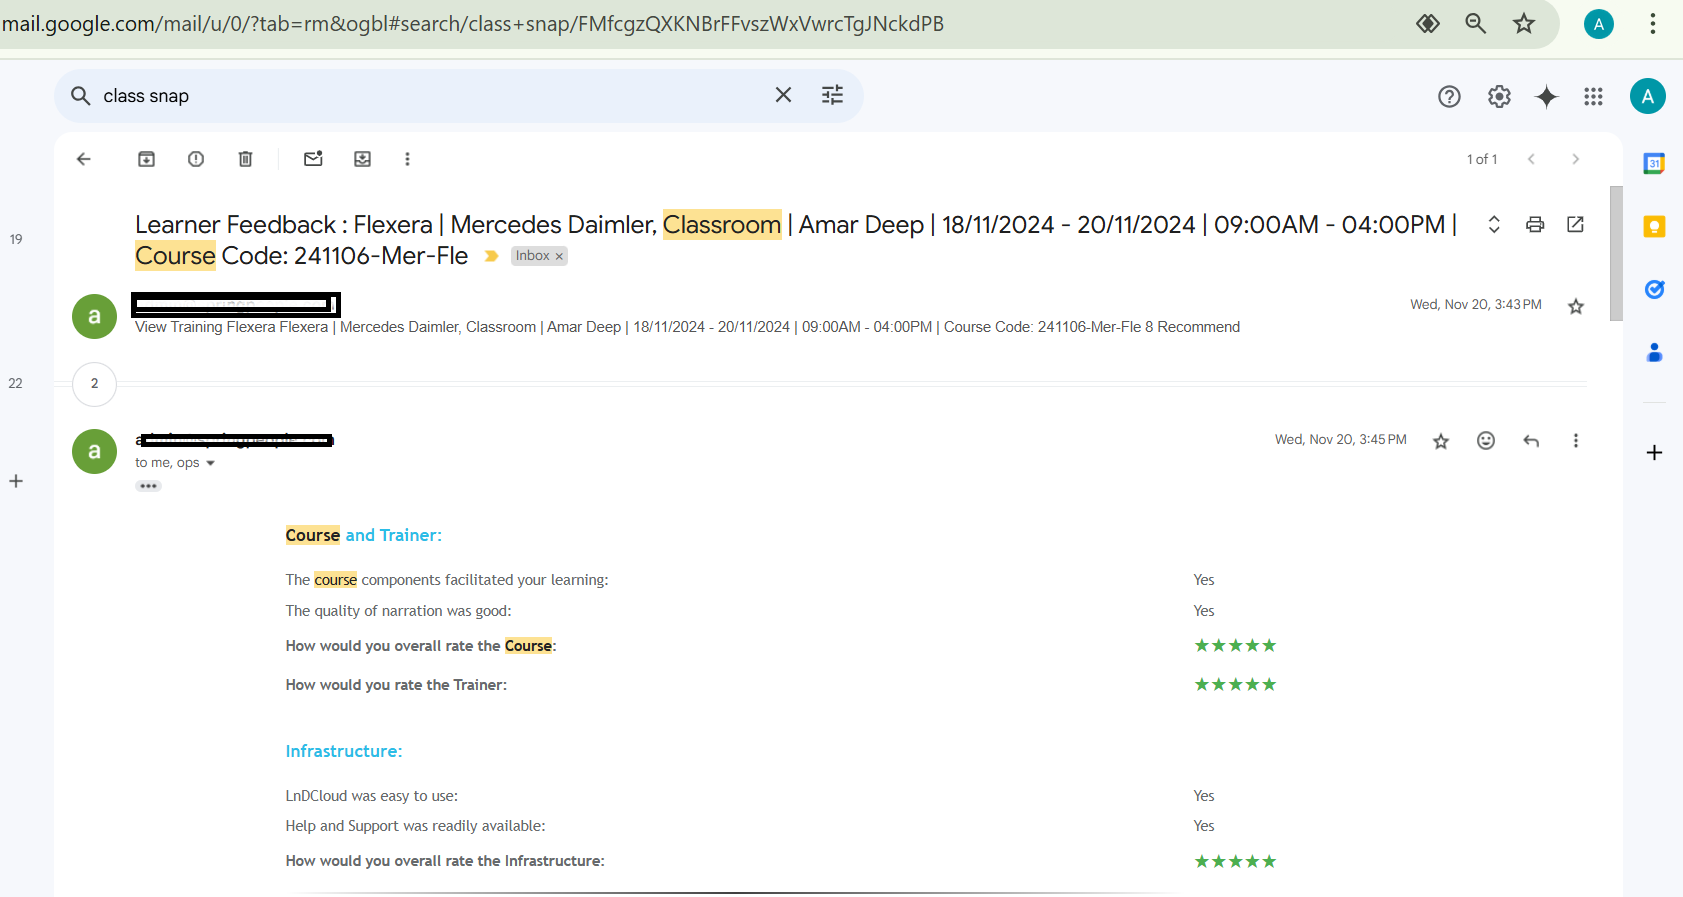Delete this email with trash icon
Viewport: 1683px width, 897px height.
click(246, 159)
